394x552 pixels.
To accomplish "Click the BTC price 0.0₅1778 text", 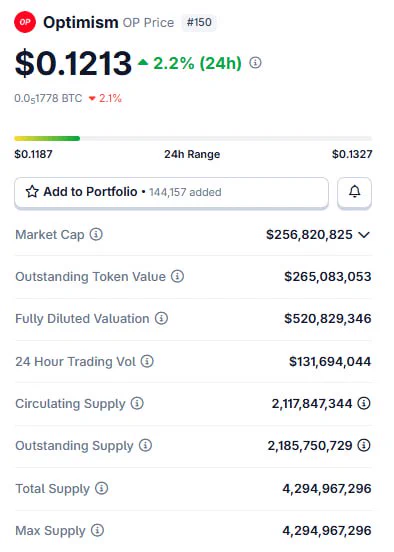I will tap(48, 98).
